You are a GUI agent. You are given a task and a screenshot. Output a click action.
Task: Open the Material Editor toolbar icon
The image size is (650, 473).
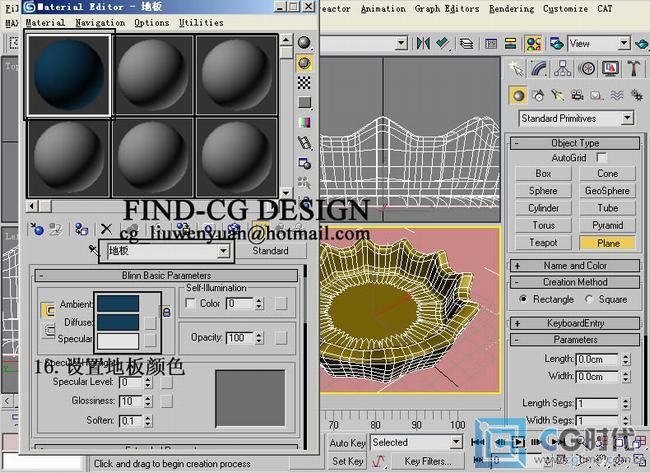point(533,43)
